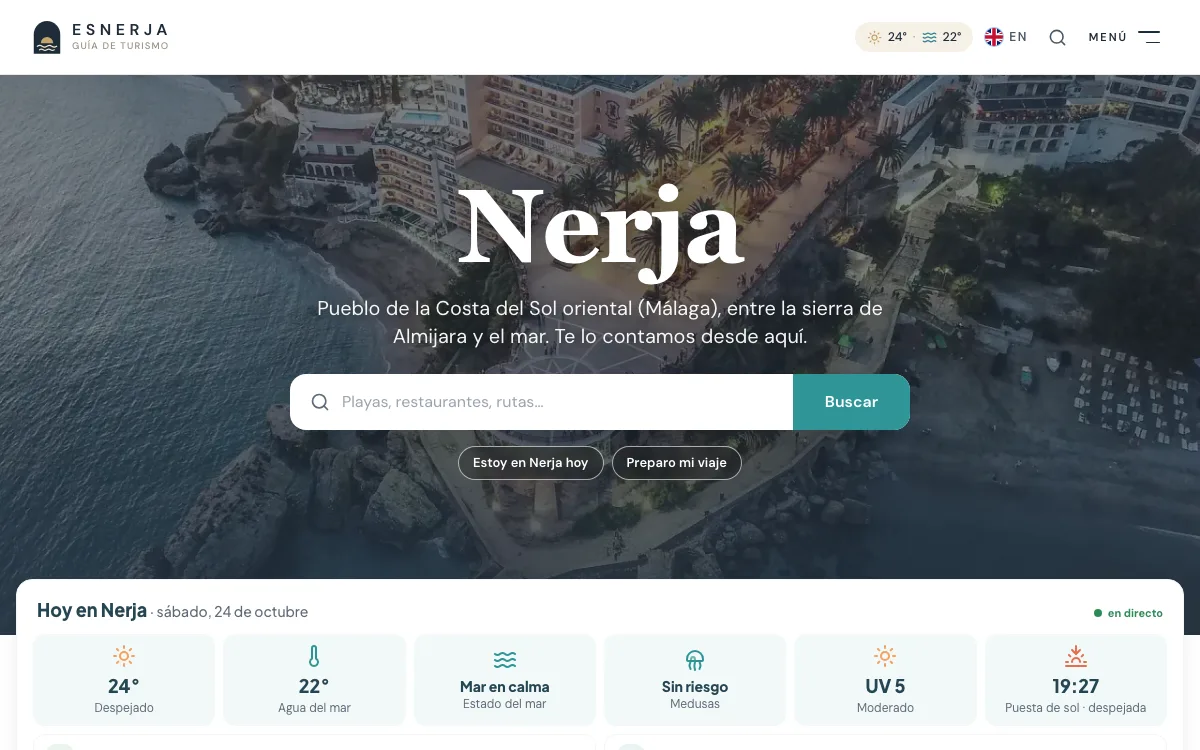
Task: Click the UK flag language icon
Action: click(994, 37)
